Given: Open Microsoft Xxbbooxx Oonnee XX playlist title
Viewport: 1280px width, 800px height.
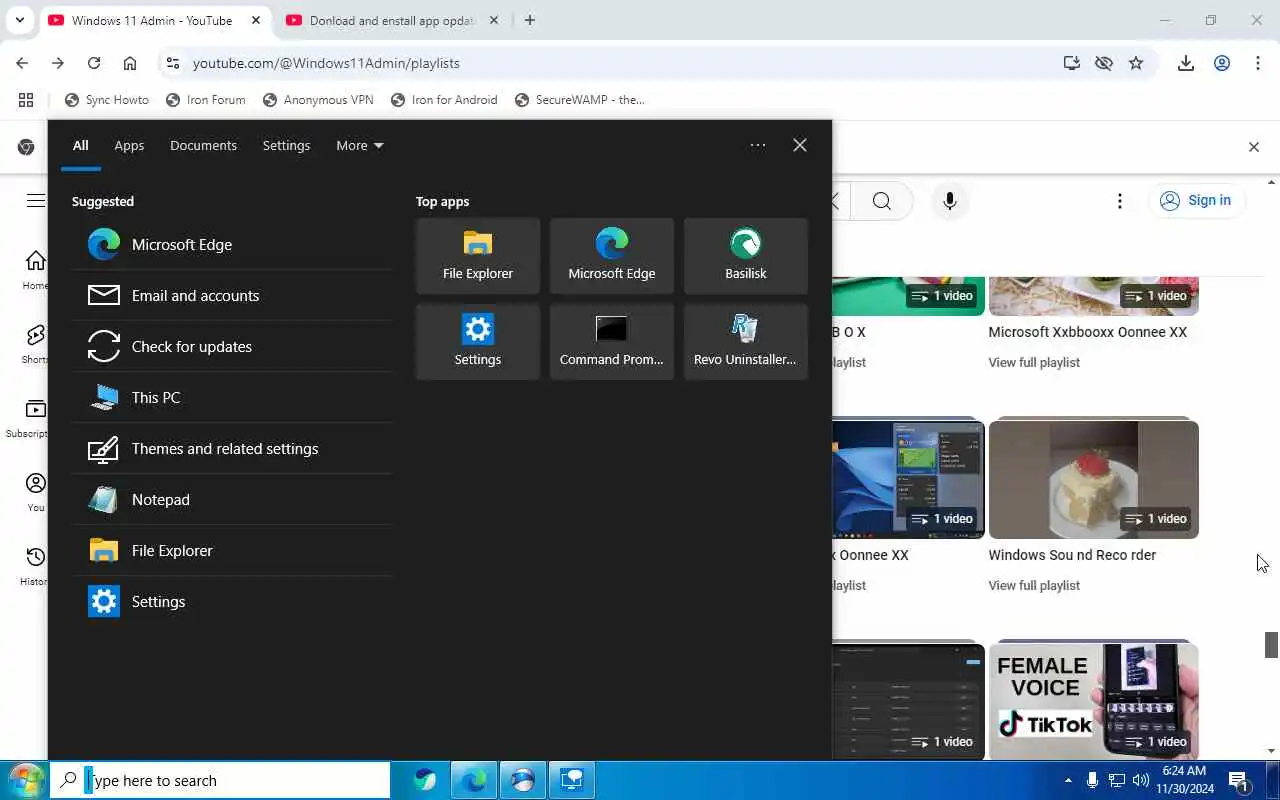Looking at the screenshot, I should click(1088, 332).
